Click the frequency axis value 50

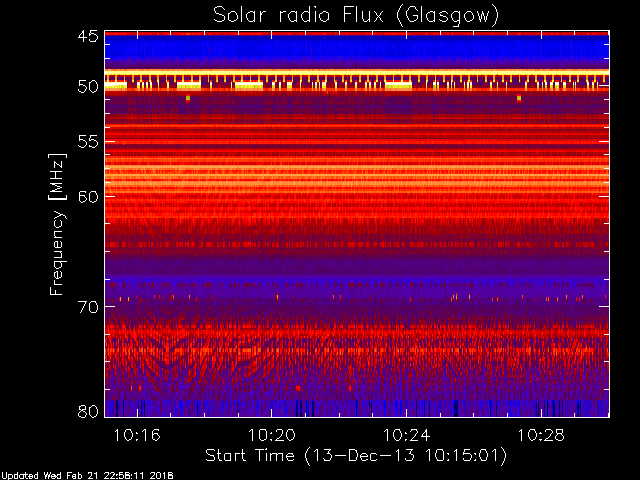pyautogui.click(x=88, y=87)
